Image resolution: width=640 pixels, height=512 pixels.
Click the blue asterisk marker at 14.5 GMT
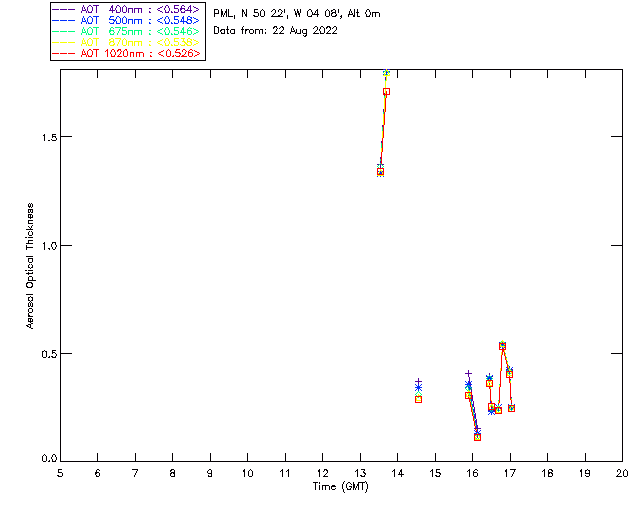click(x=418, y=387)
